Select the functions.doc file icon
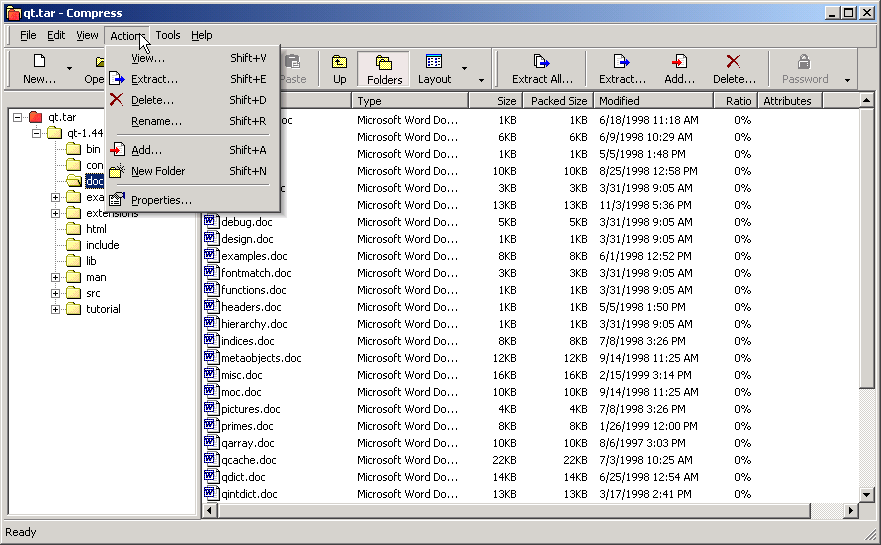The image size is (881, 545). [211, 289]
